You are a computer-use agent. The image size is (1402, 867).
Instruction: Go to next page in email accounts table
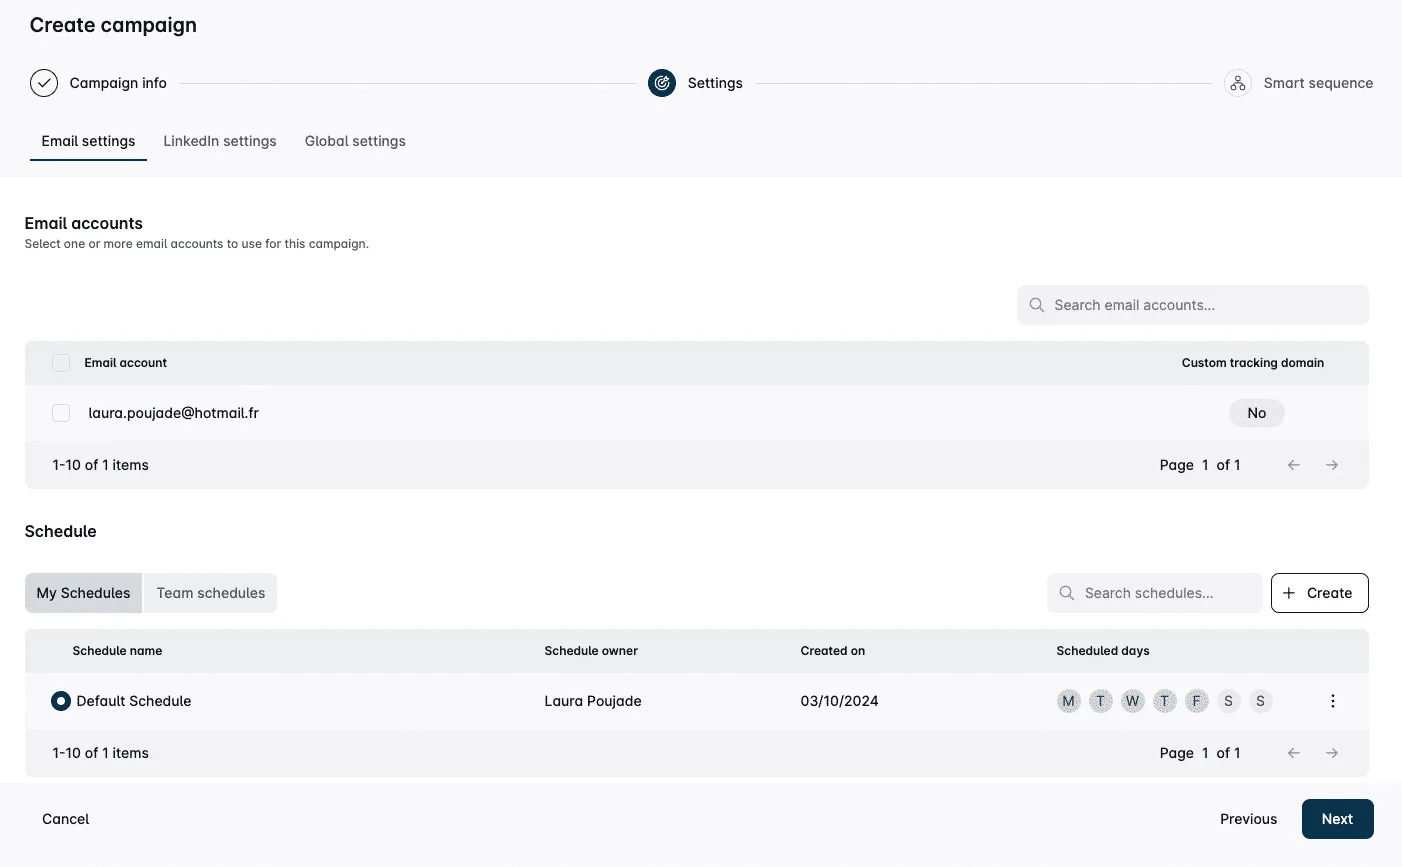coord(1332,465)
